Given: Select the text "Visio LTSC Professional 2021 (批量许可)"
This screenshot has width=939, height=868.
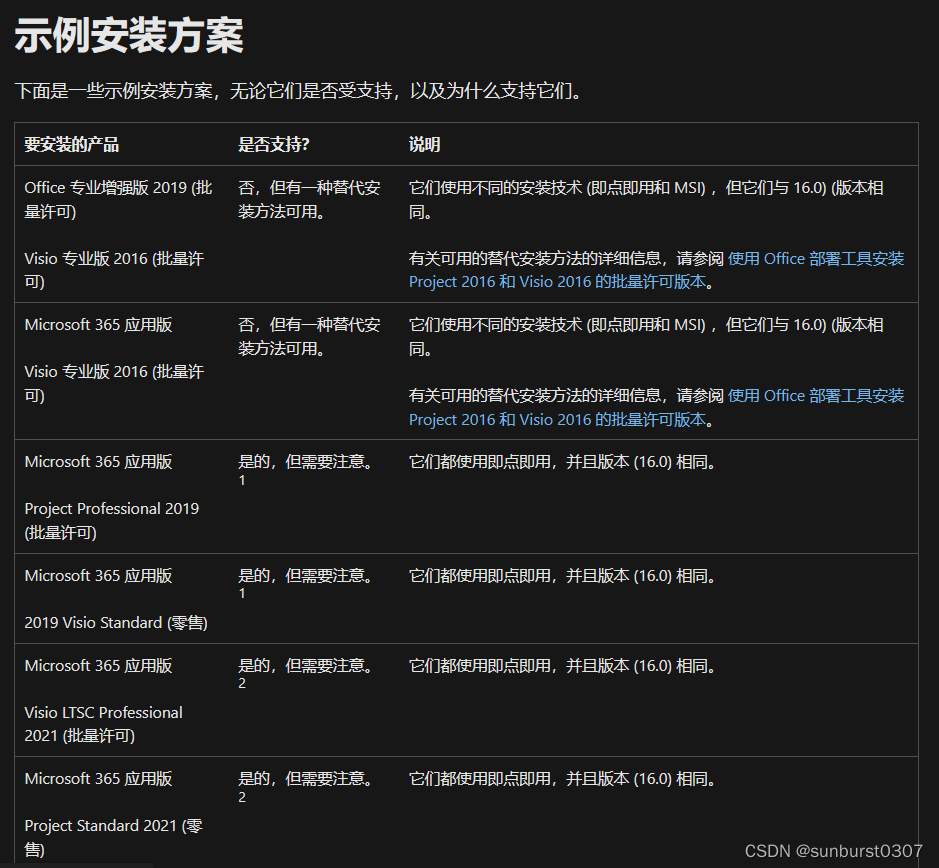Looking at the screenshot, I should pos(103,724).
